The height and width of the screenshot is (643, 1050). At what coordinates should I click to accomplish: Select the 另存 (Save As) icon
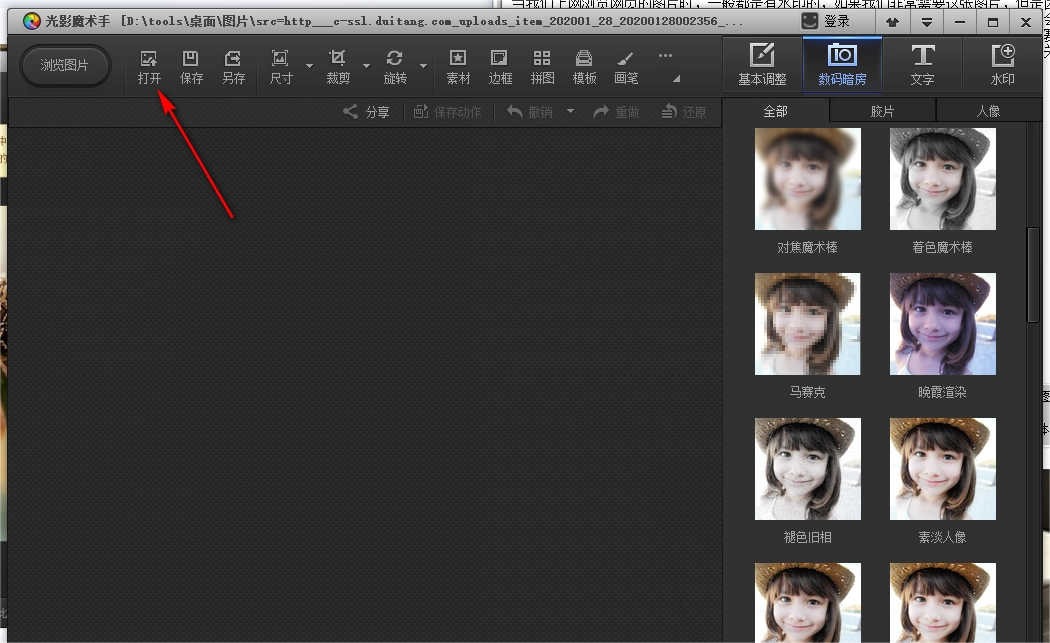[233, 66]
